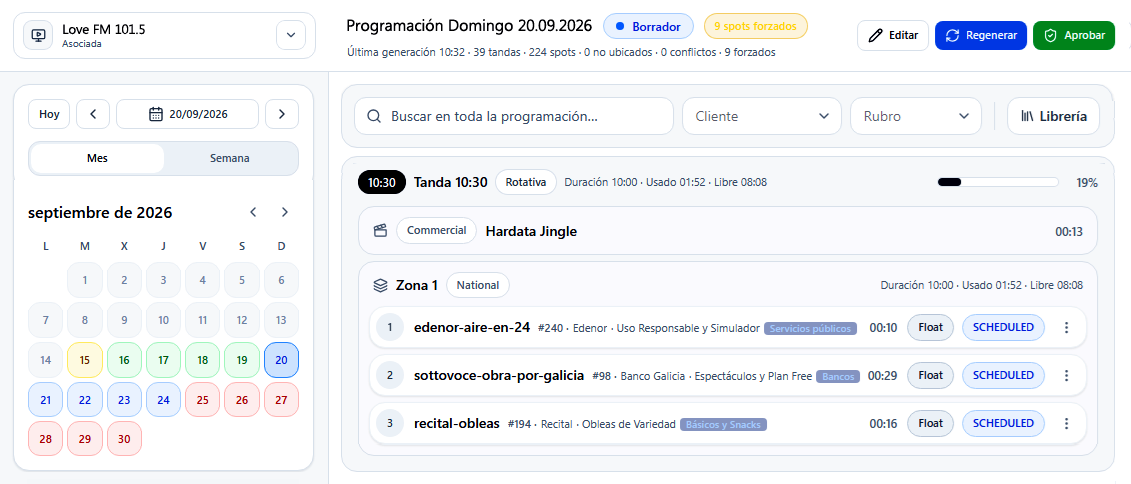Go to previous day arrow beside date field

[93, 114]
